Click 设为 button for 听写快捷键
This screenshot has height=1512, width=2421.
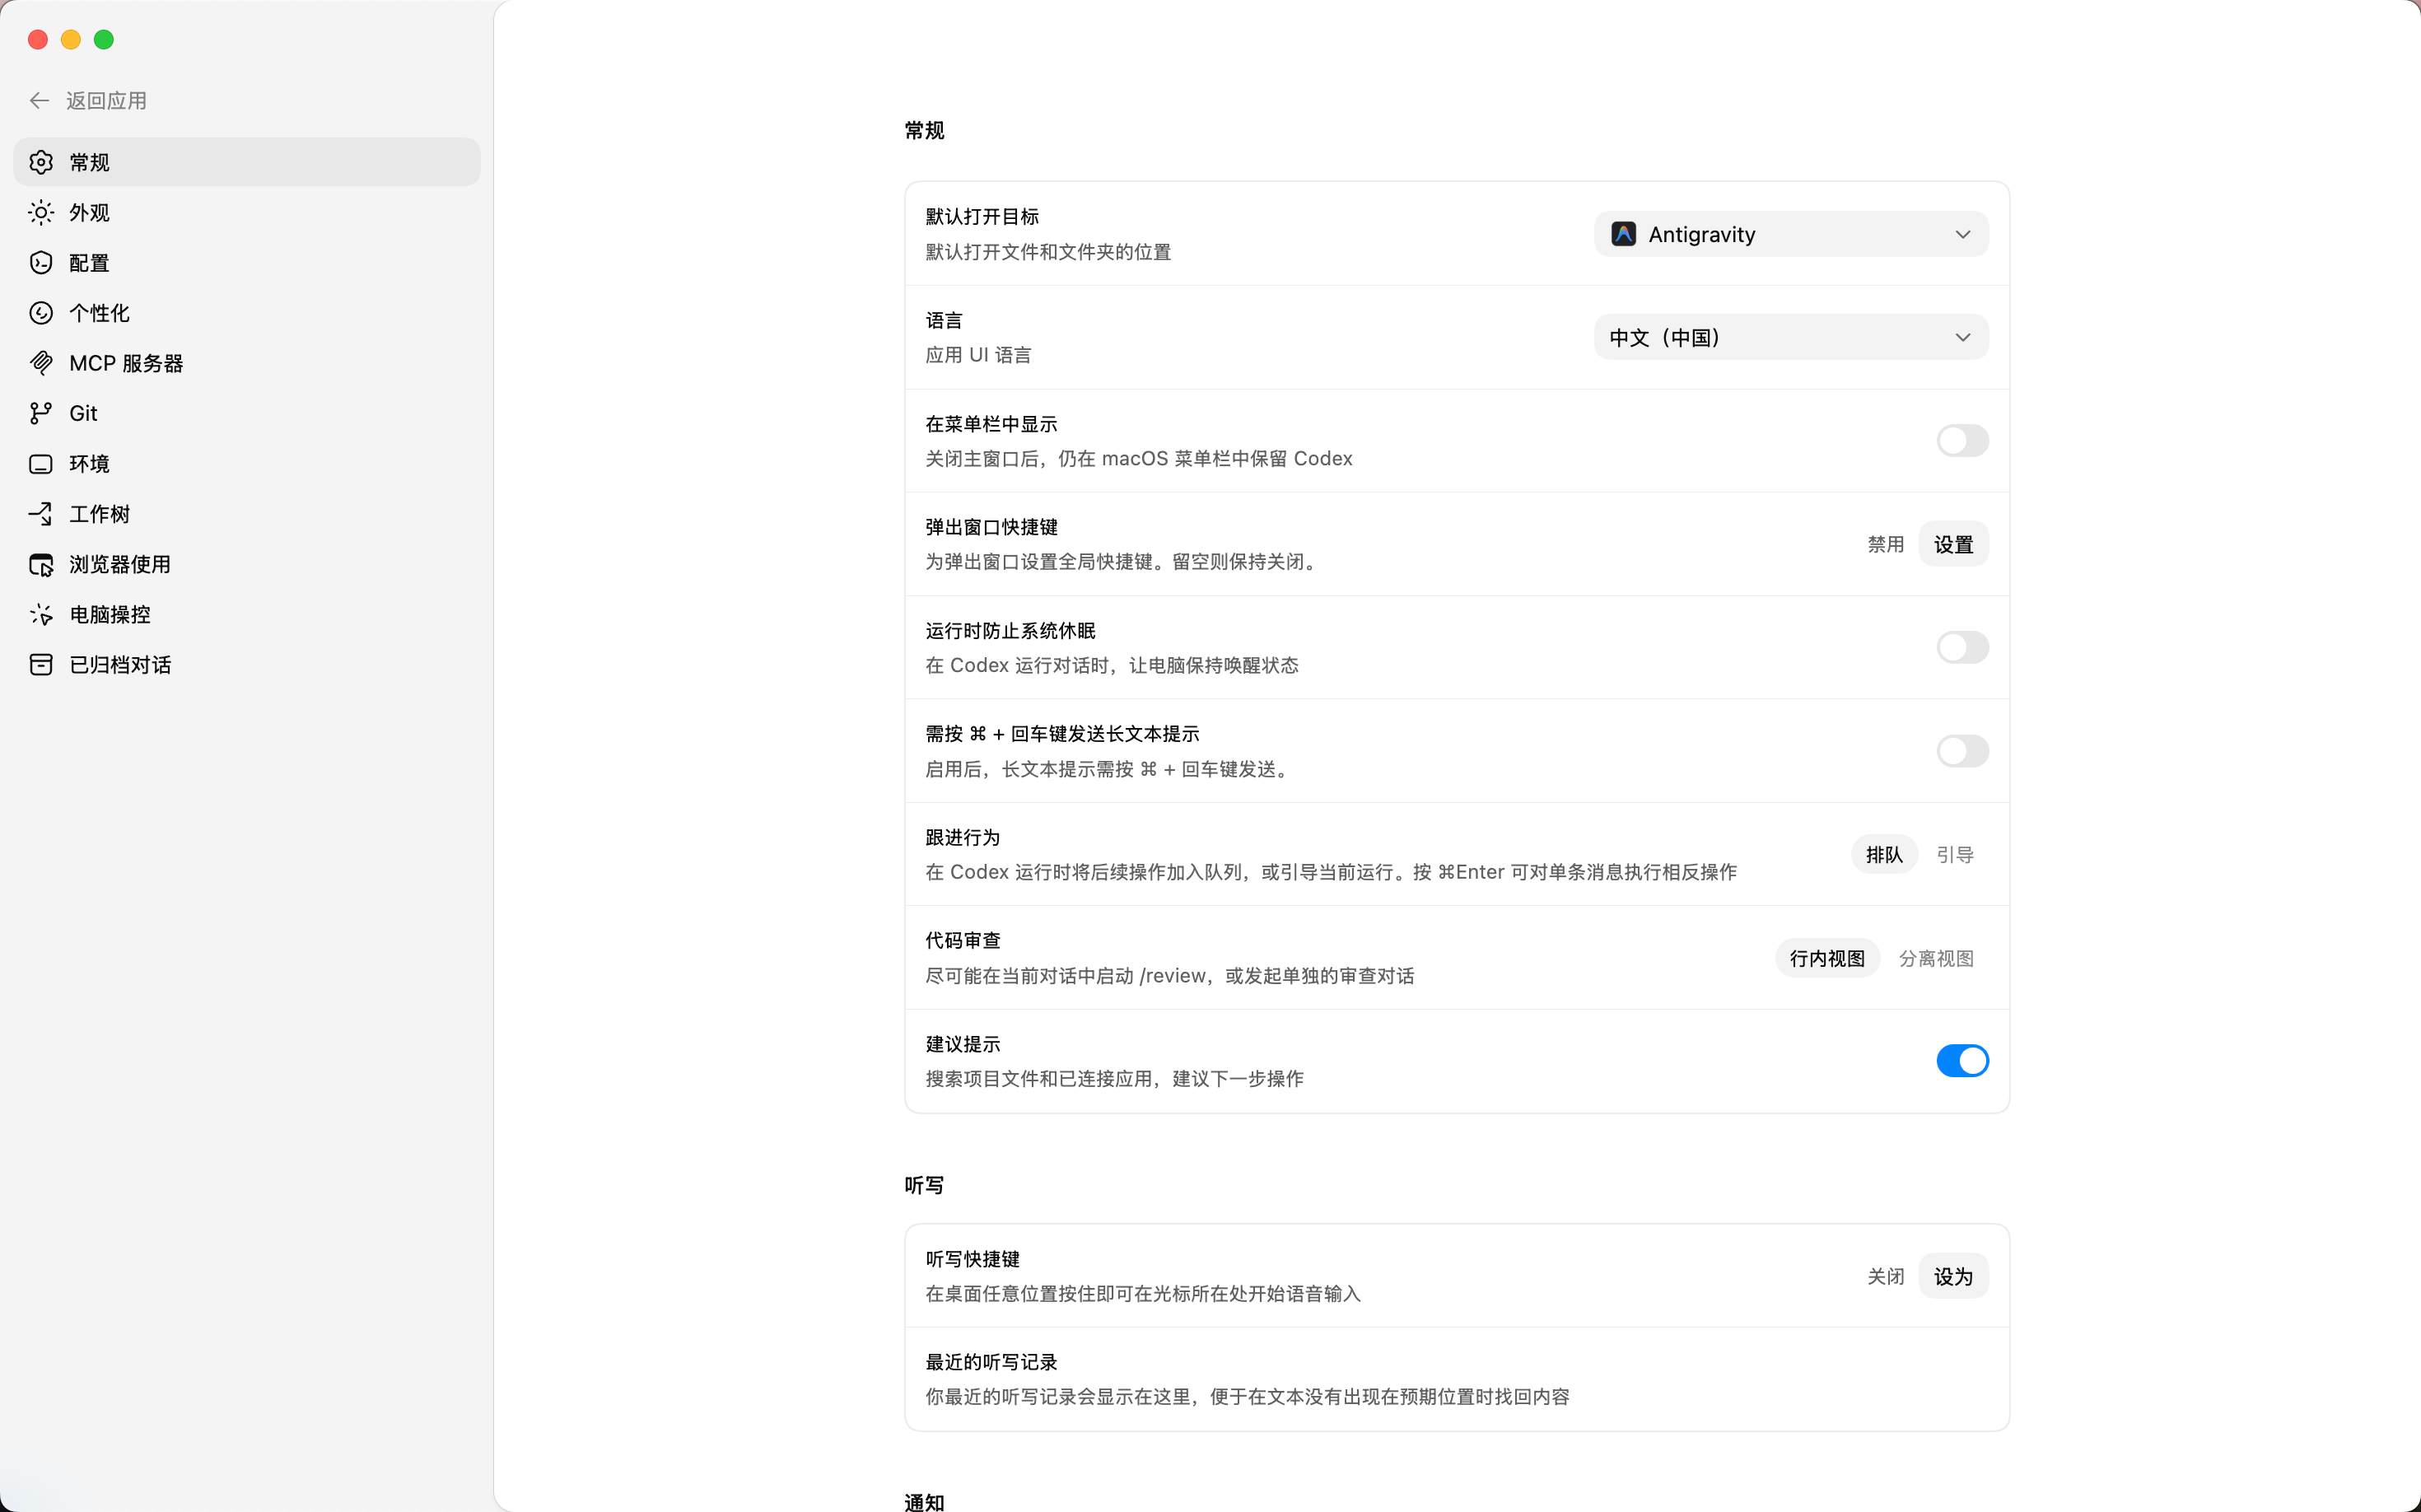click(1952, 1277)
